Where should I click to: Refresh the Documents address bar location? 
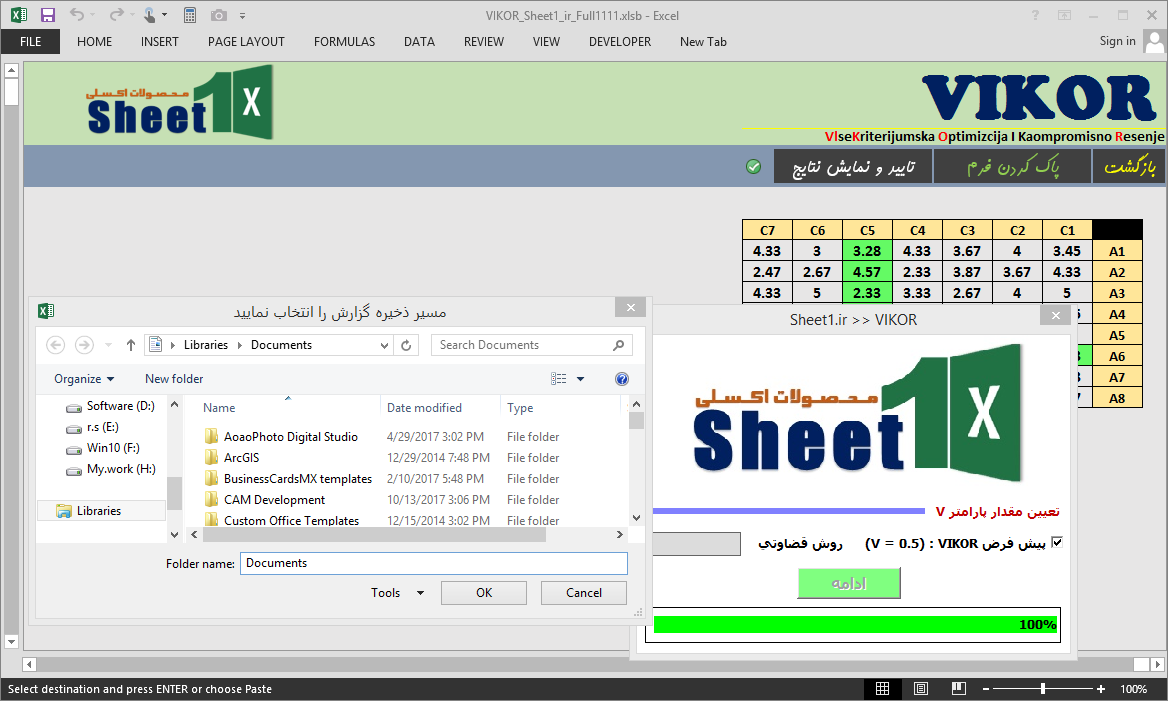click(x=408, y=344)
